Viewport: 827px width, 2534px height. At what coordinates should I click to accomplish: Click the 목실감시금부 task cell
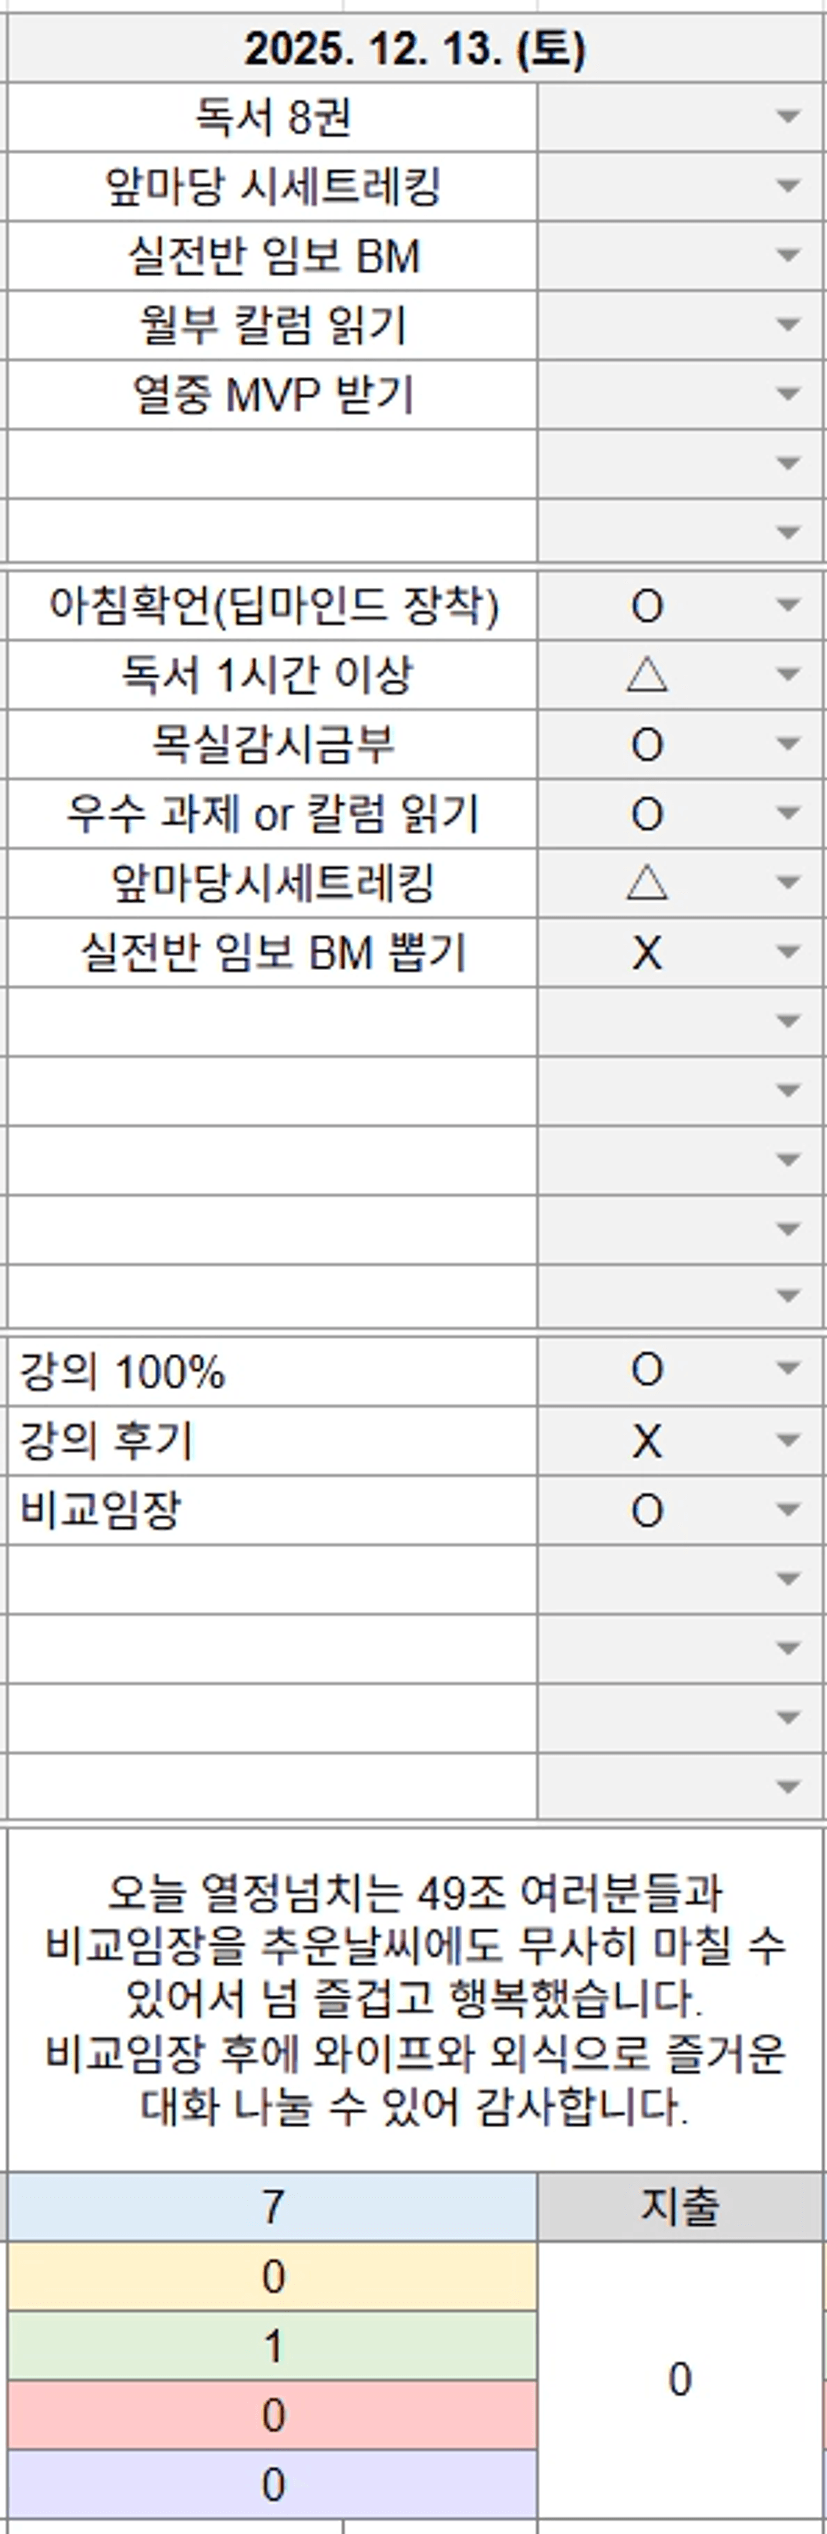272,744
